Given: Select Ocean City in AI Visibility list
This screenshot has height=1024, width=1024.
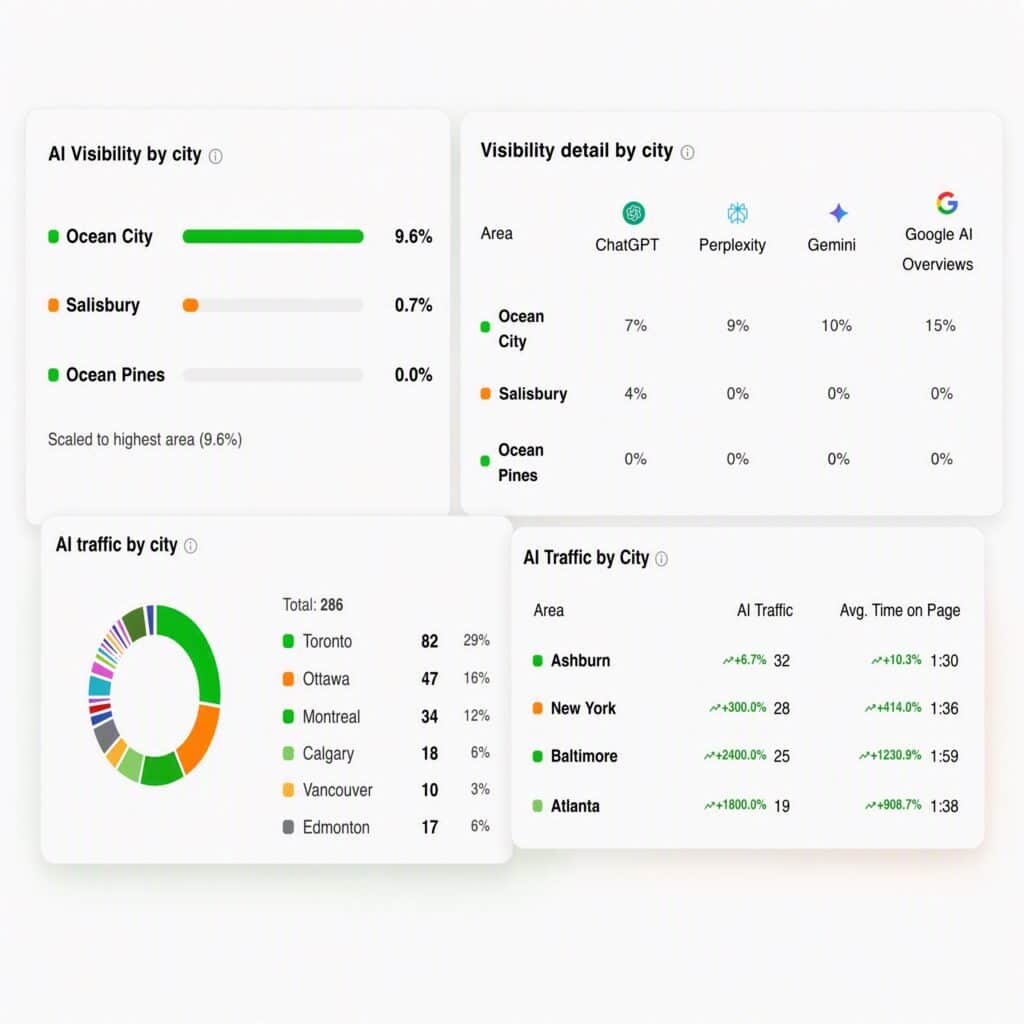Looking at the screenshot, I should coord(109,236).
